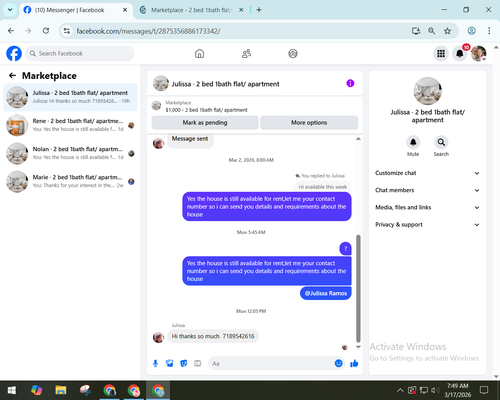
Task: Click the Search Facebook field
Action: point(80,53)
